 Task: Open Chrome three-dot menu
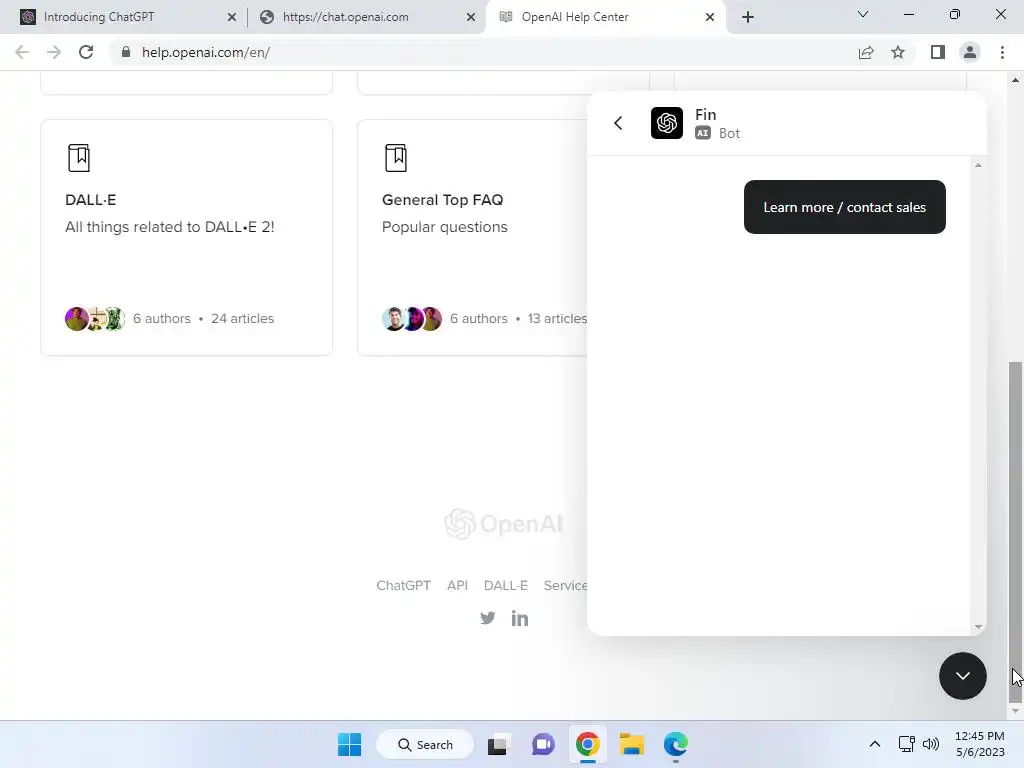tap(1002, 52)
